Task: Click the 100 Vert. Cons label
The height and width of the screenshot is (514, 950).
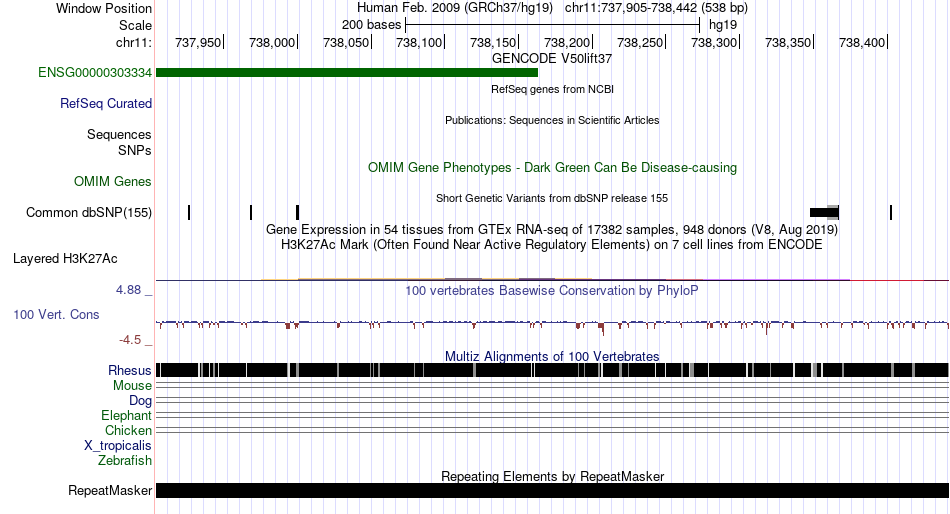Action: coord(56,315)
